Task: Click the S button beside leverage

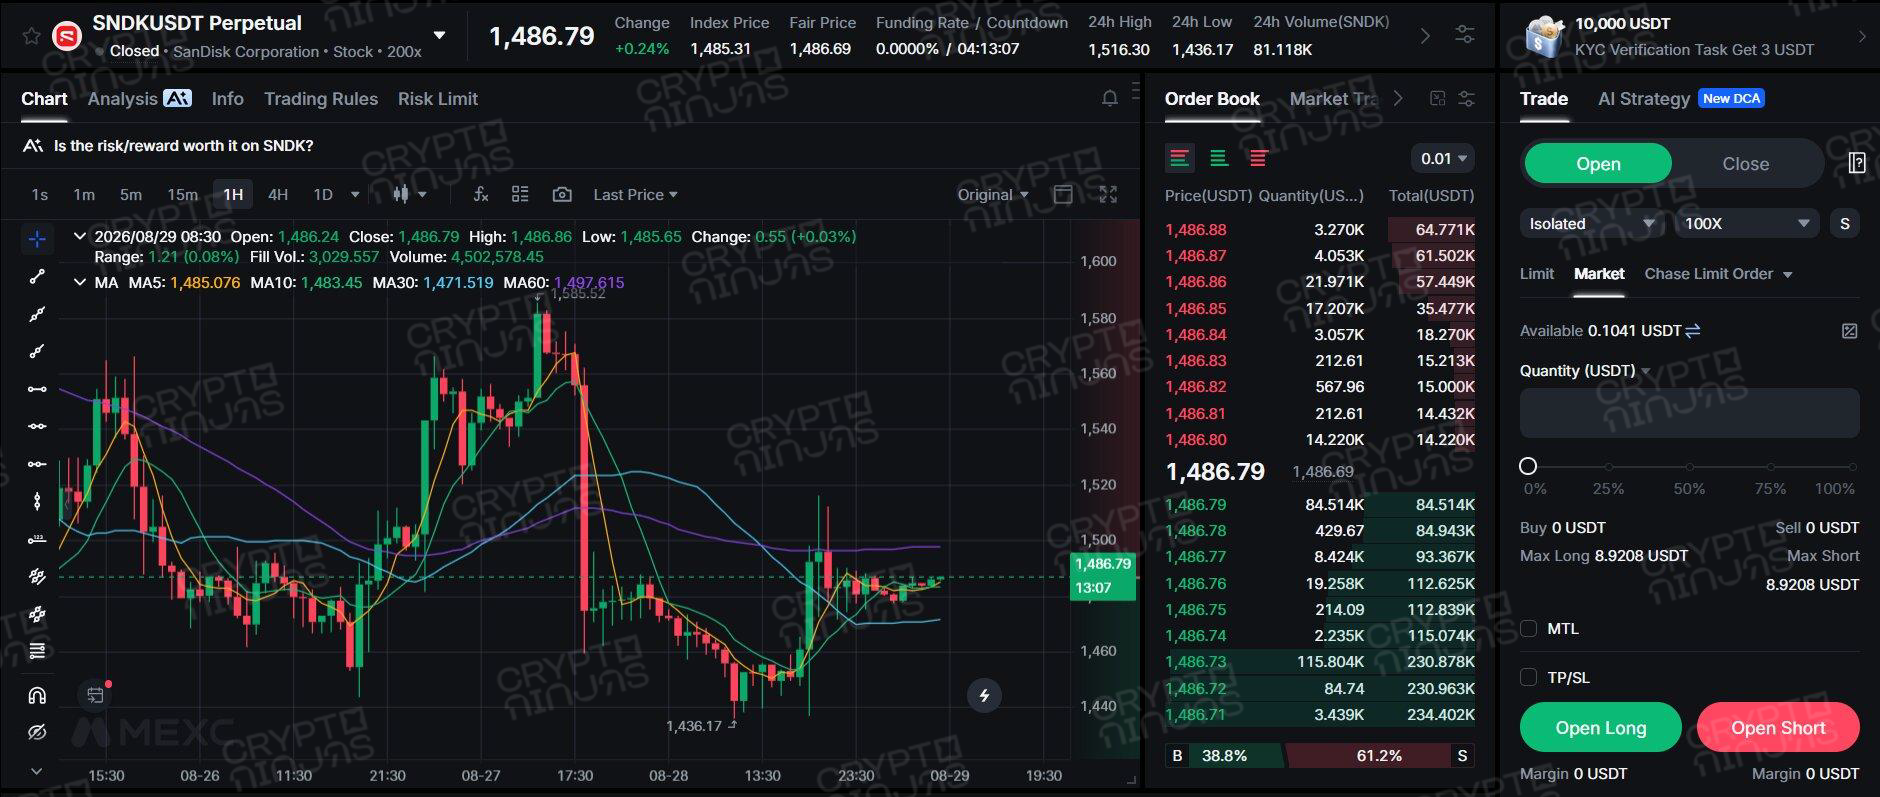Action: tap(1845, 224)
